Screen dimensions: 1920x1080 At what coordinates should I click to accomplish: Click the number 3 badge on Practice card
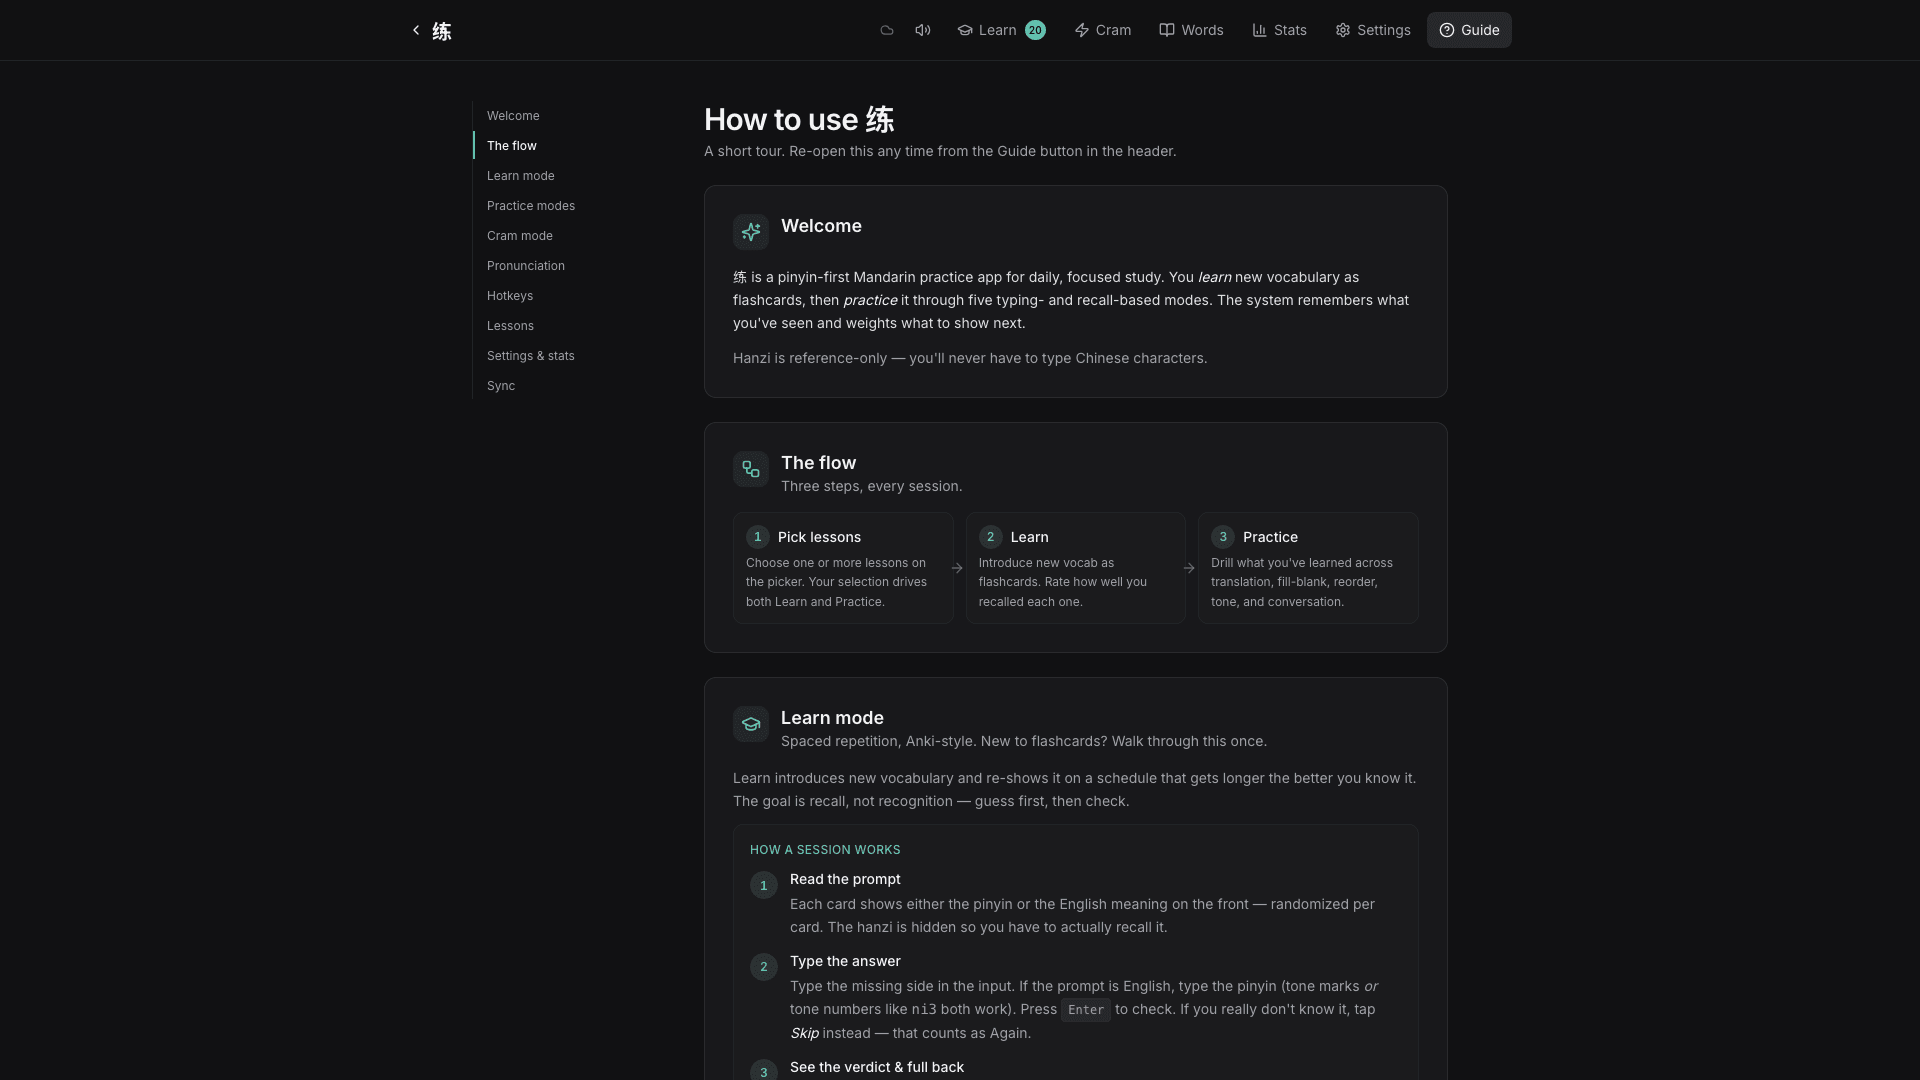[1223, 537]
